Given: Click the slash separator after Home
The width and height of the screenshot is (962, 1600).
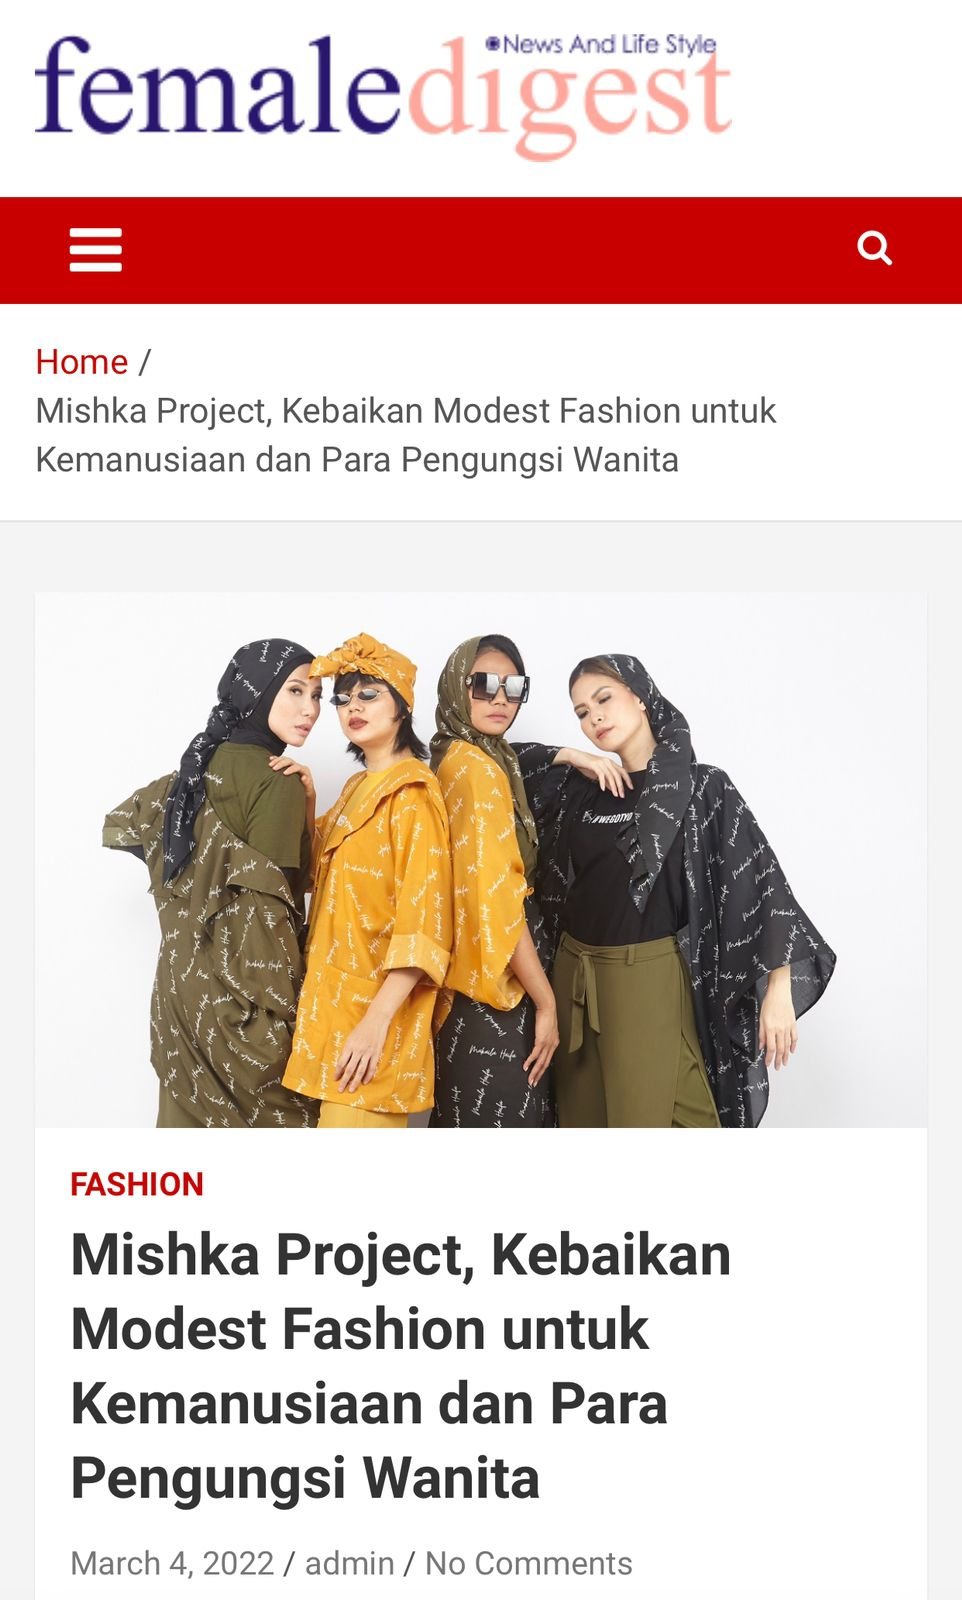Looking at the screenshot, I should click(x=145, y=362).
